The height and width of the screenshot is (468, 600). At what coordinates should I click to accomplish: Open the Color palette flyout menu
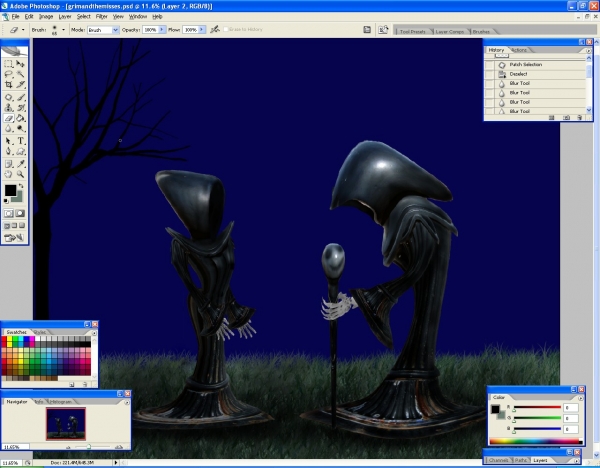(x=580, y=398)
